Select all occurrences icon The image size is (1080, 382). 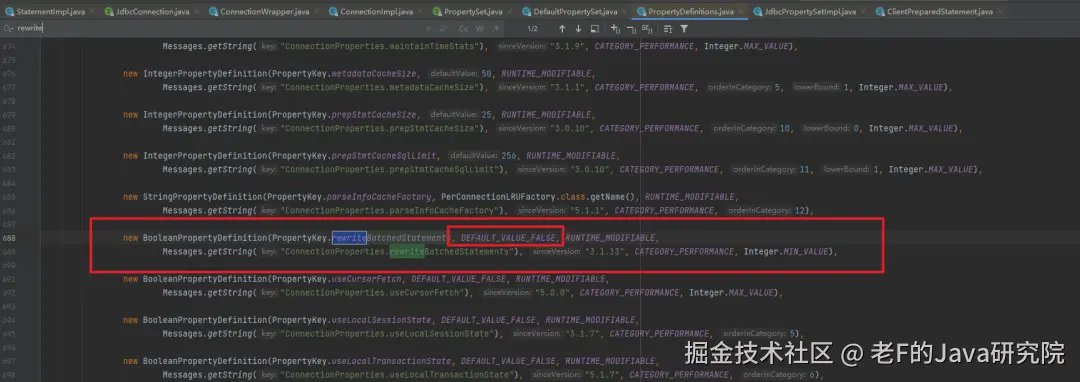pyautogui.click(x=647, y=28)
